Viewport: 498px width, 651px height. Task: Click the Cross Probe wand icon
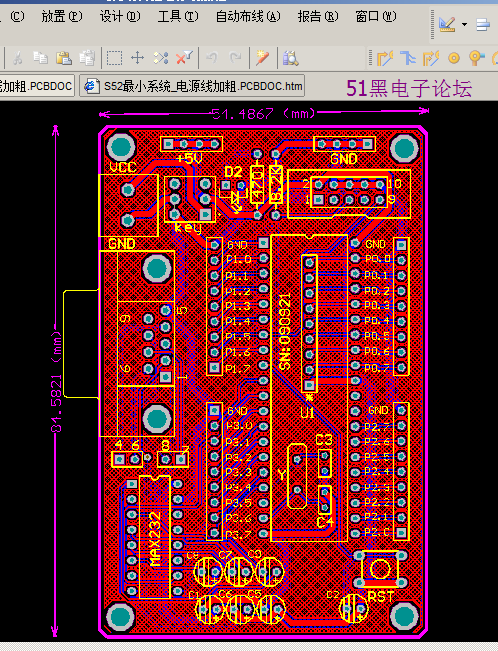pyautogui.click(x=262, y=58)
